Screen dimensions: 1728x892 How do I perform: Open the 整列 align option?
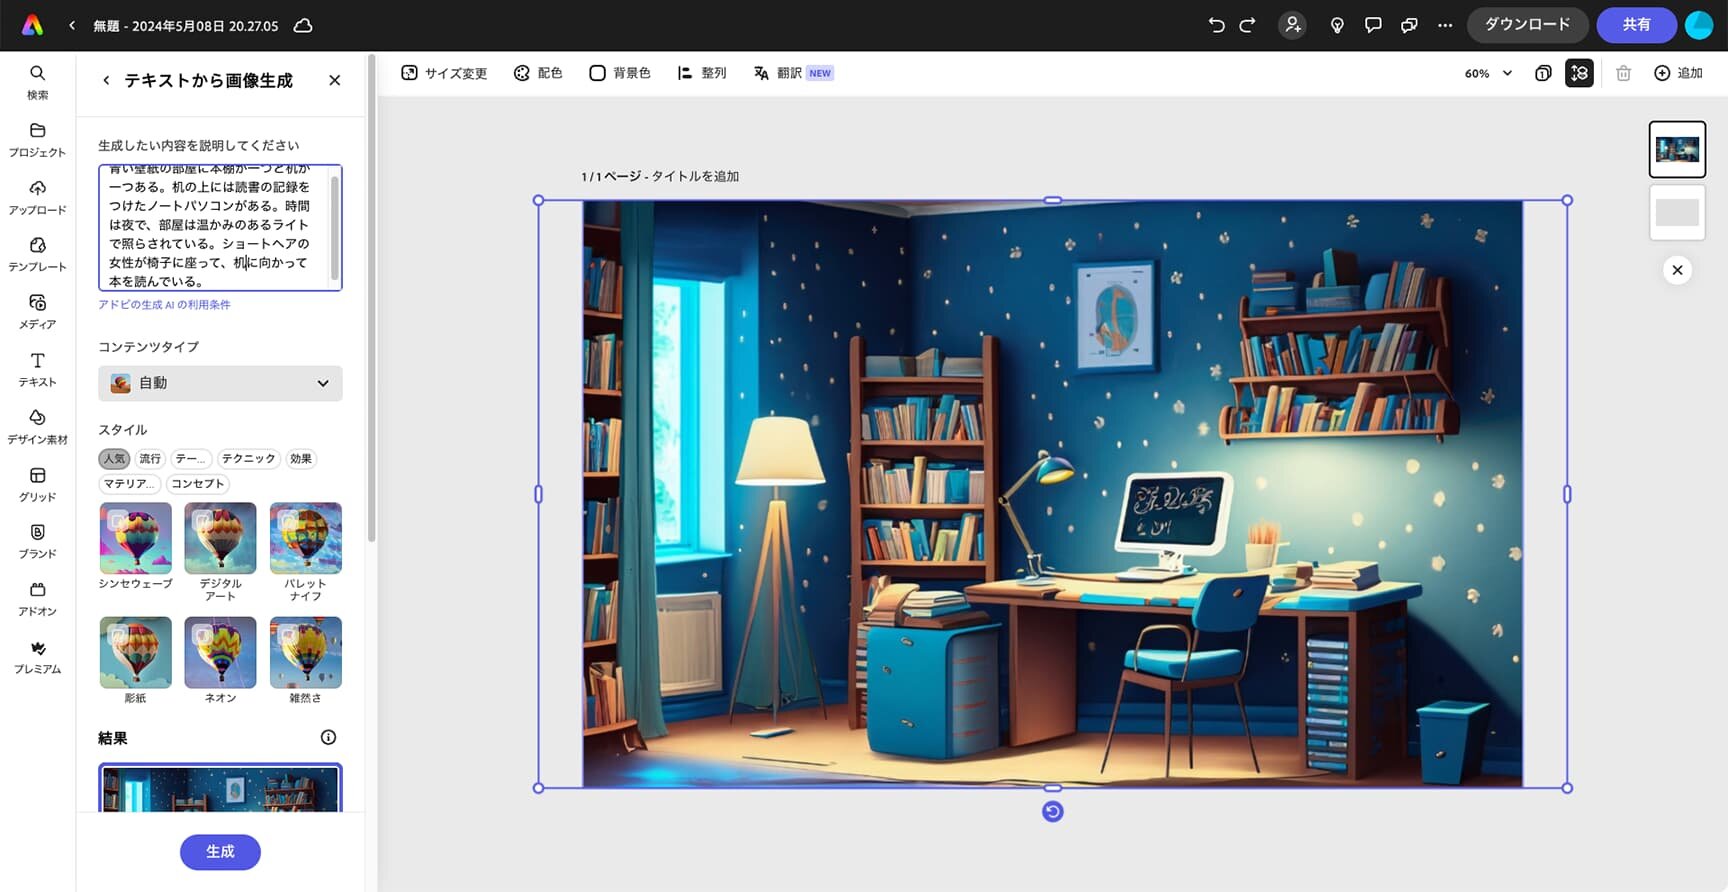click(702, 73)
